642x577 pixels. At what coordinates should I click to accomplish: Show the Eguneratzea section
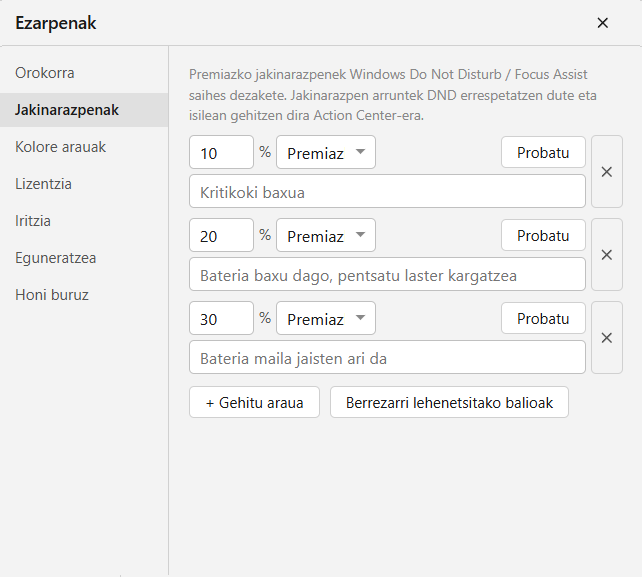tap(84, 258)
